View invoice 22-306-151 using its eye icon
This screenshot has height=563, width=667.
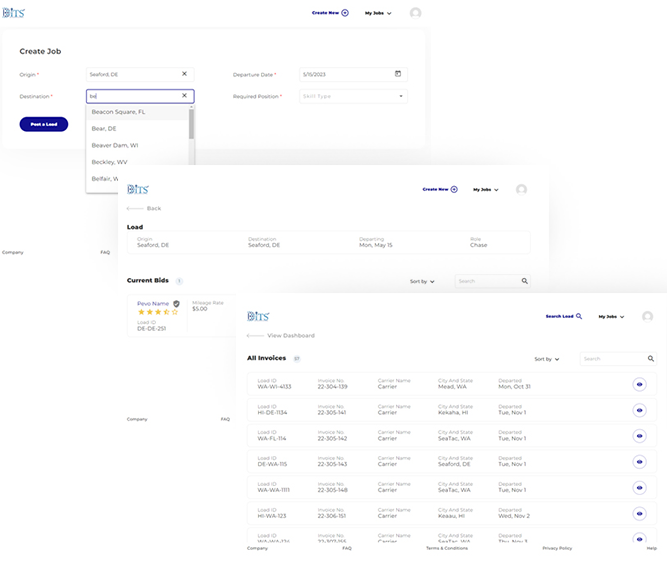(639, 513)
